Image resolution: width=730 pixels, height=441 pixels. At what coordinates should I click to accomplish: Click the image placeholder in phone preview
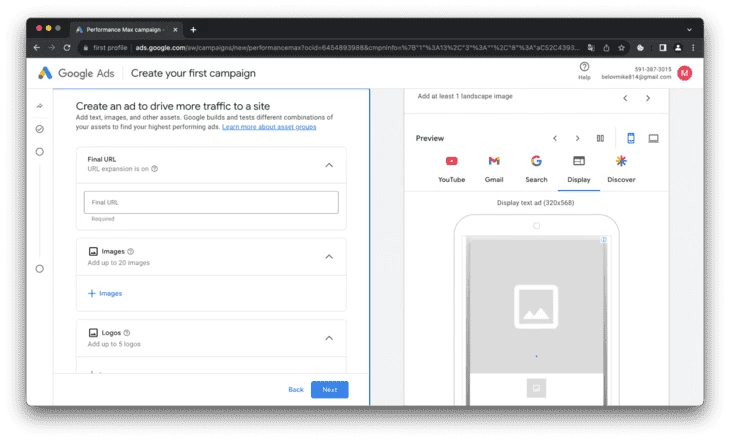(x=536, y=307)
